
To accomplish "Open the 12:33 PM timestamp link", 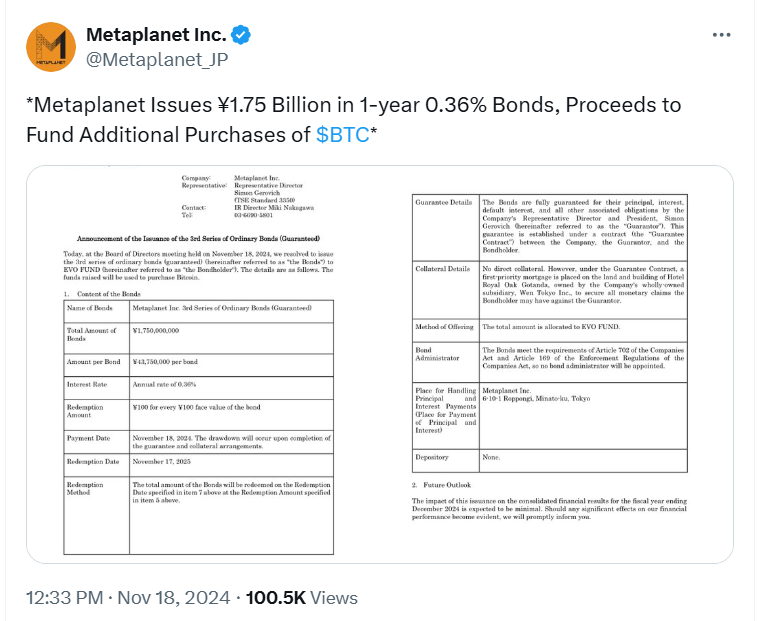I will [64, 598].
